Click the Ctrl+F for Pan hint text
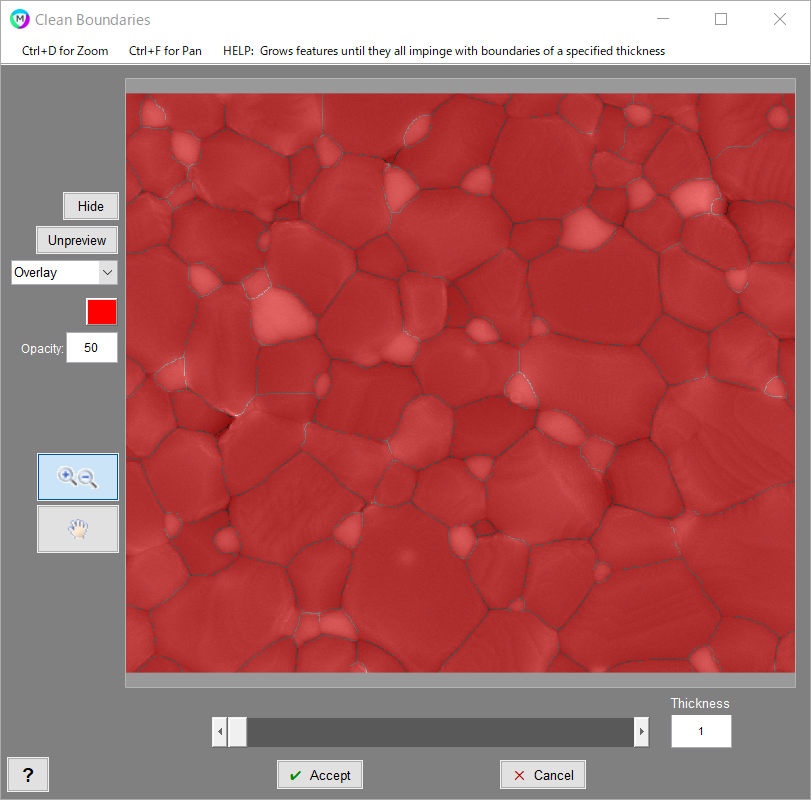The height and width of the screenshot is (800, 811). [165, 51]
